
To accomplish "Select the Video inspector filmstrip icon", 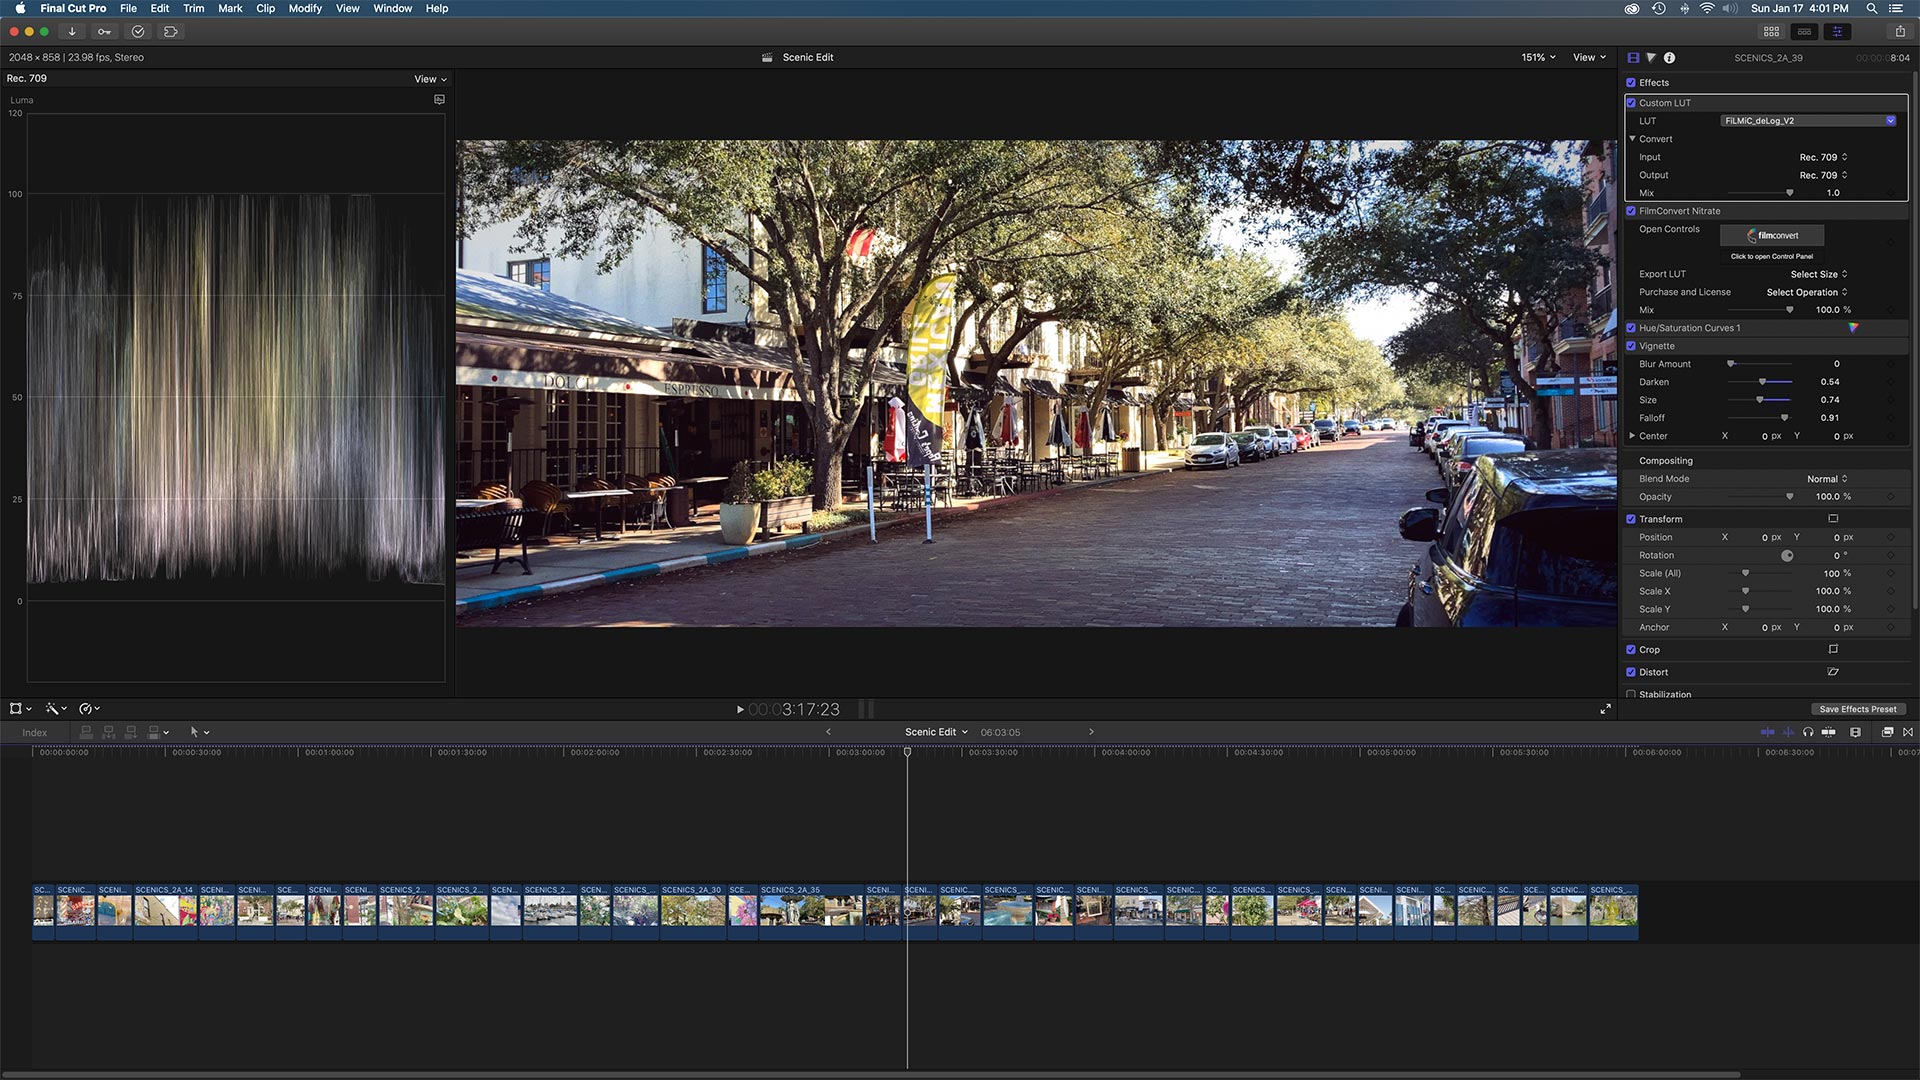I will point(1633,57).
